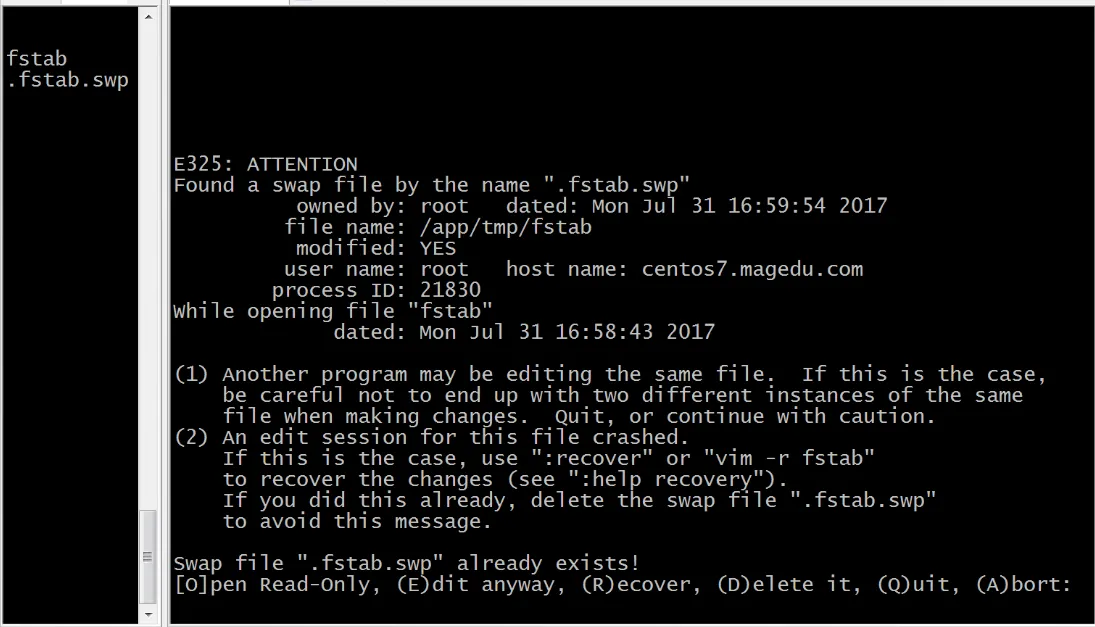Click the E325: ATTENTION heading line

[265, 164]
